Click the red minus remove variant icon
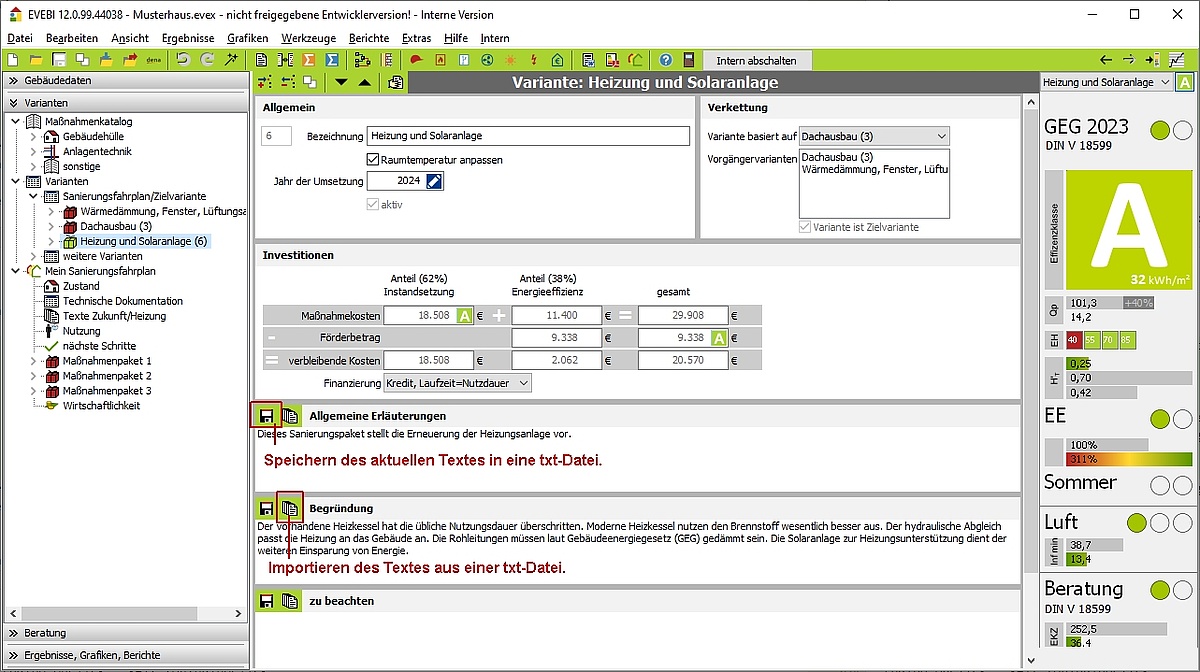The height and width of the screenshot is (672, 1200). (x=288, y=82)
